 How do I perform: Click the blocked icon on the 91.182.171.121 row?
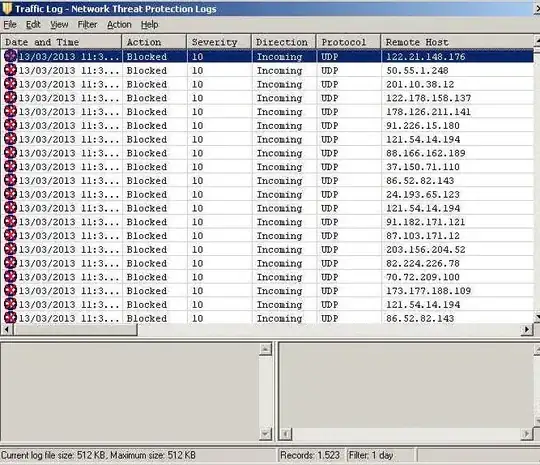(10, 221)
